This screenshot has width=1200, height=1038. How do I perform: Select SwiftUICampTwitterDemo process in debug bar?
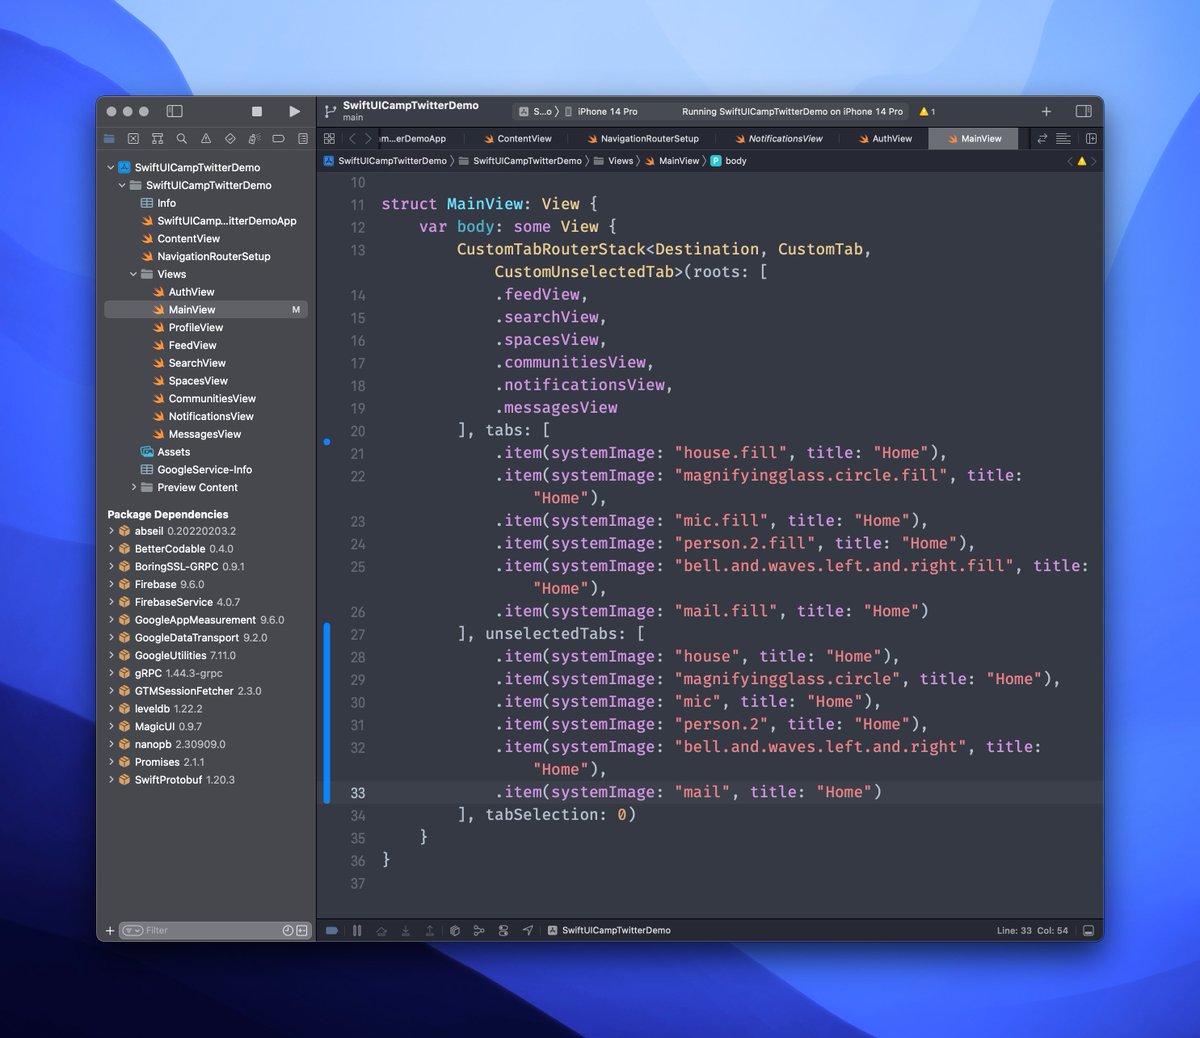609,931
